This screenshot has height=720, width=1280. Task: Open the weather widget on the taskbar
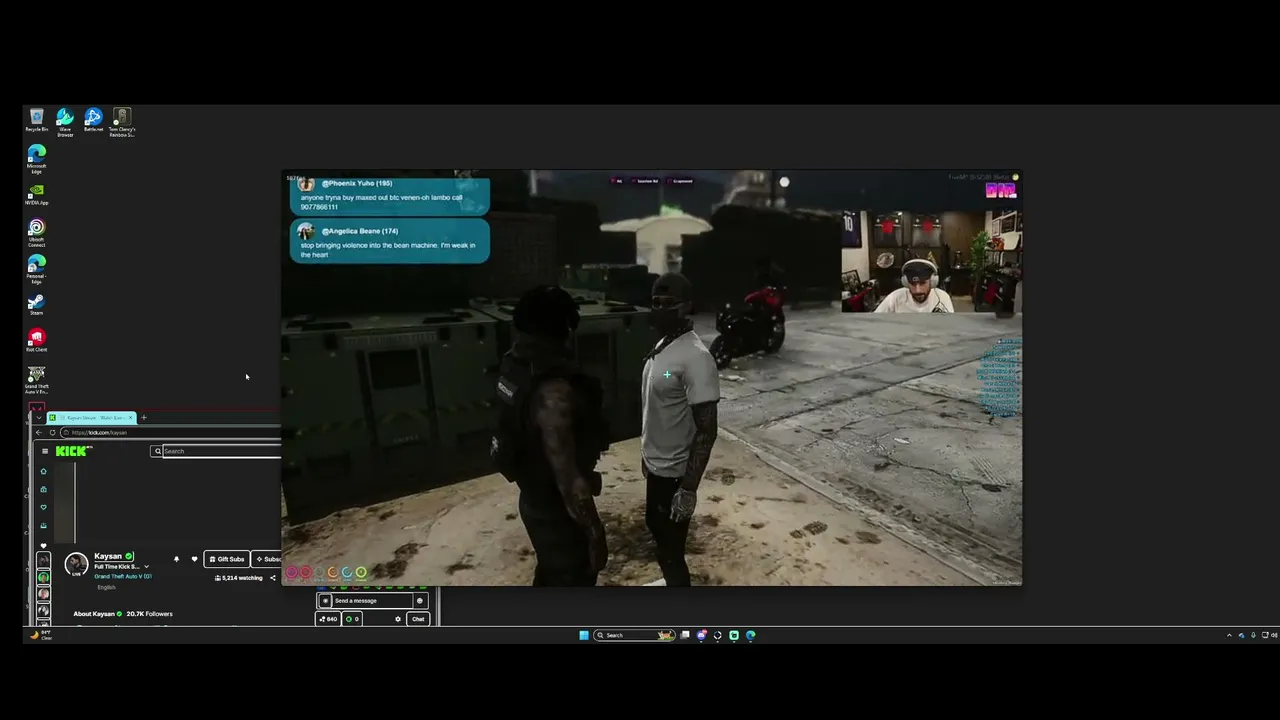(x=40, y=635)
